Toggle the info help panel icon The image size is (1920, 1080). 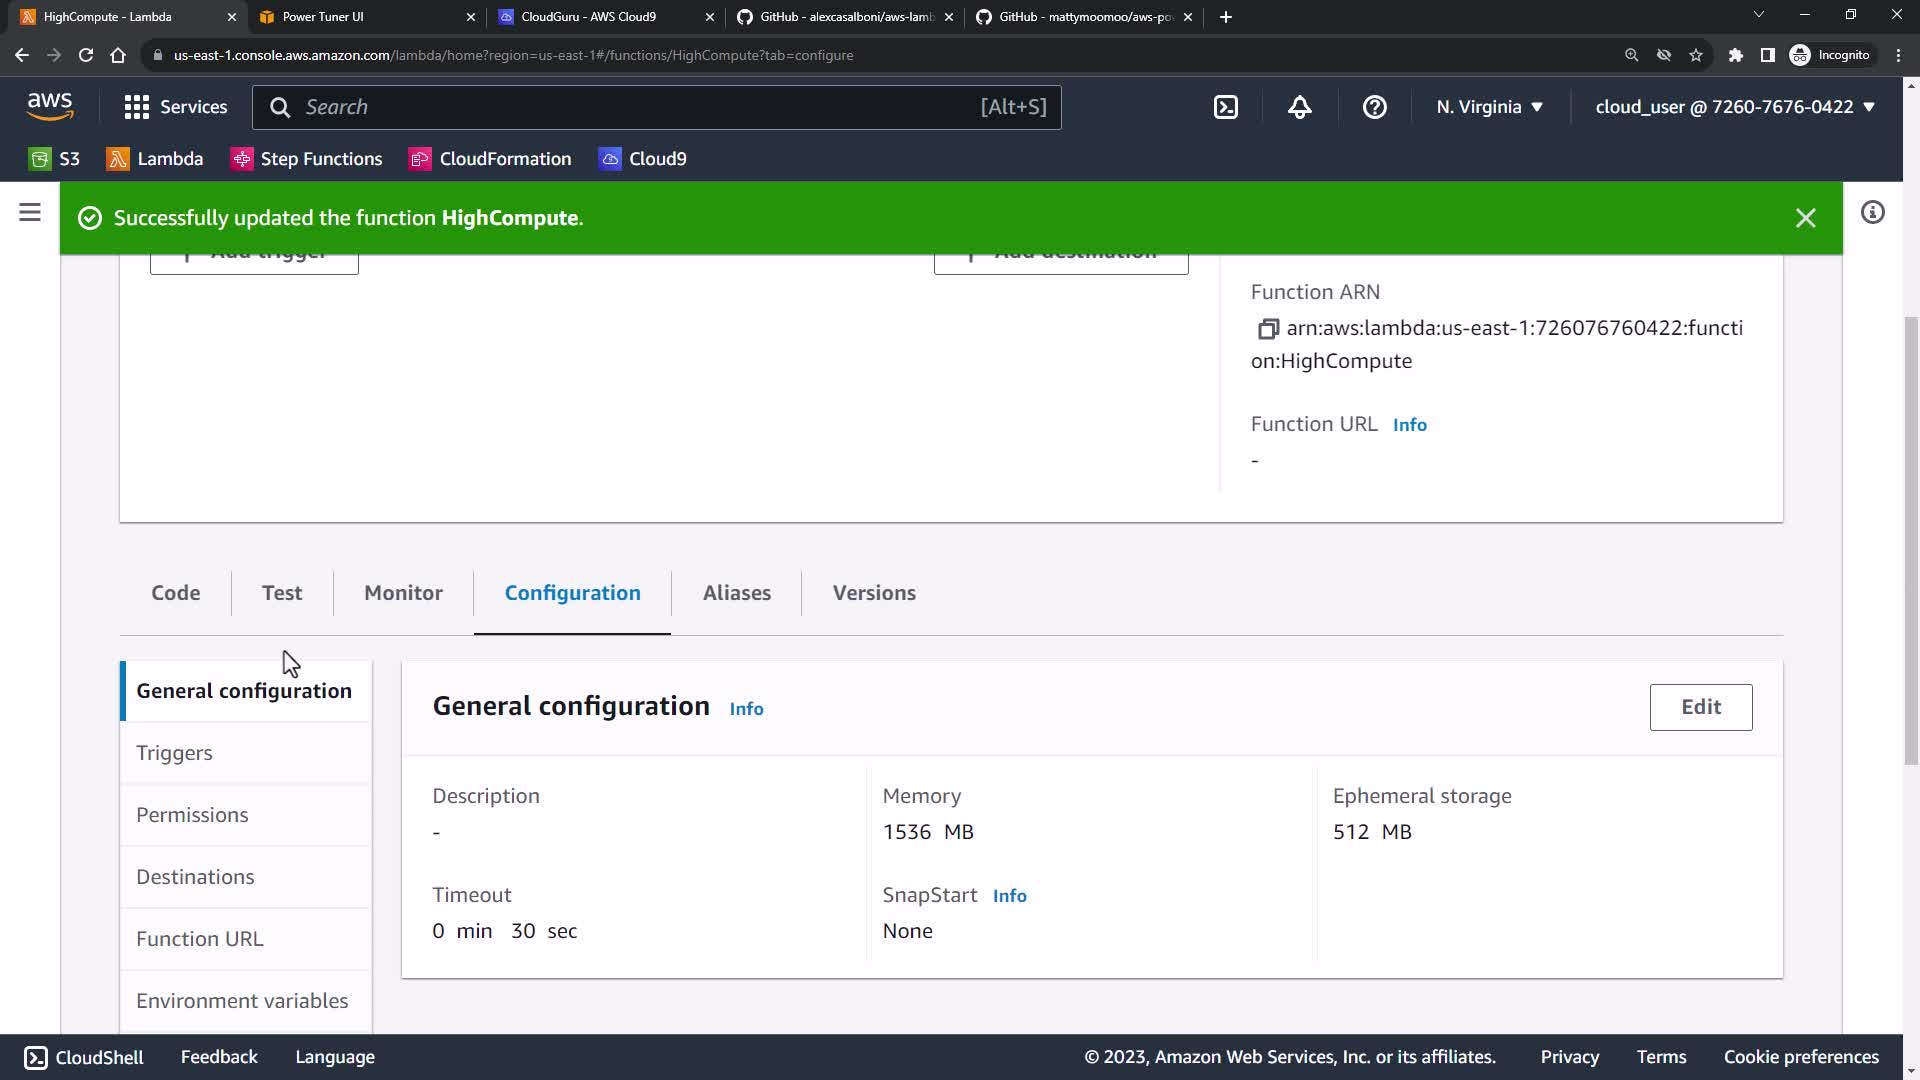(1872, 212)
